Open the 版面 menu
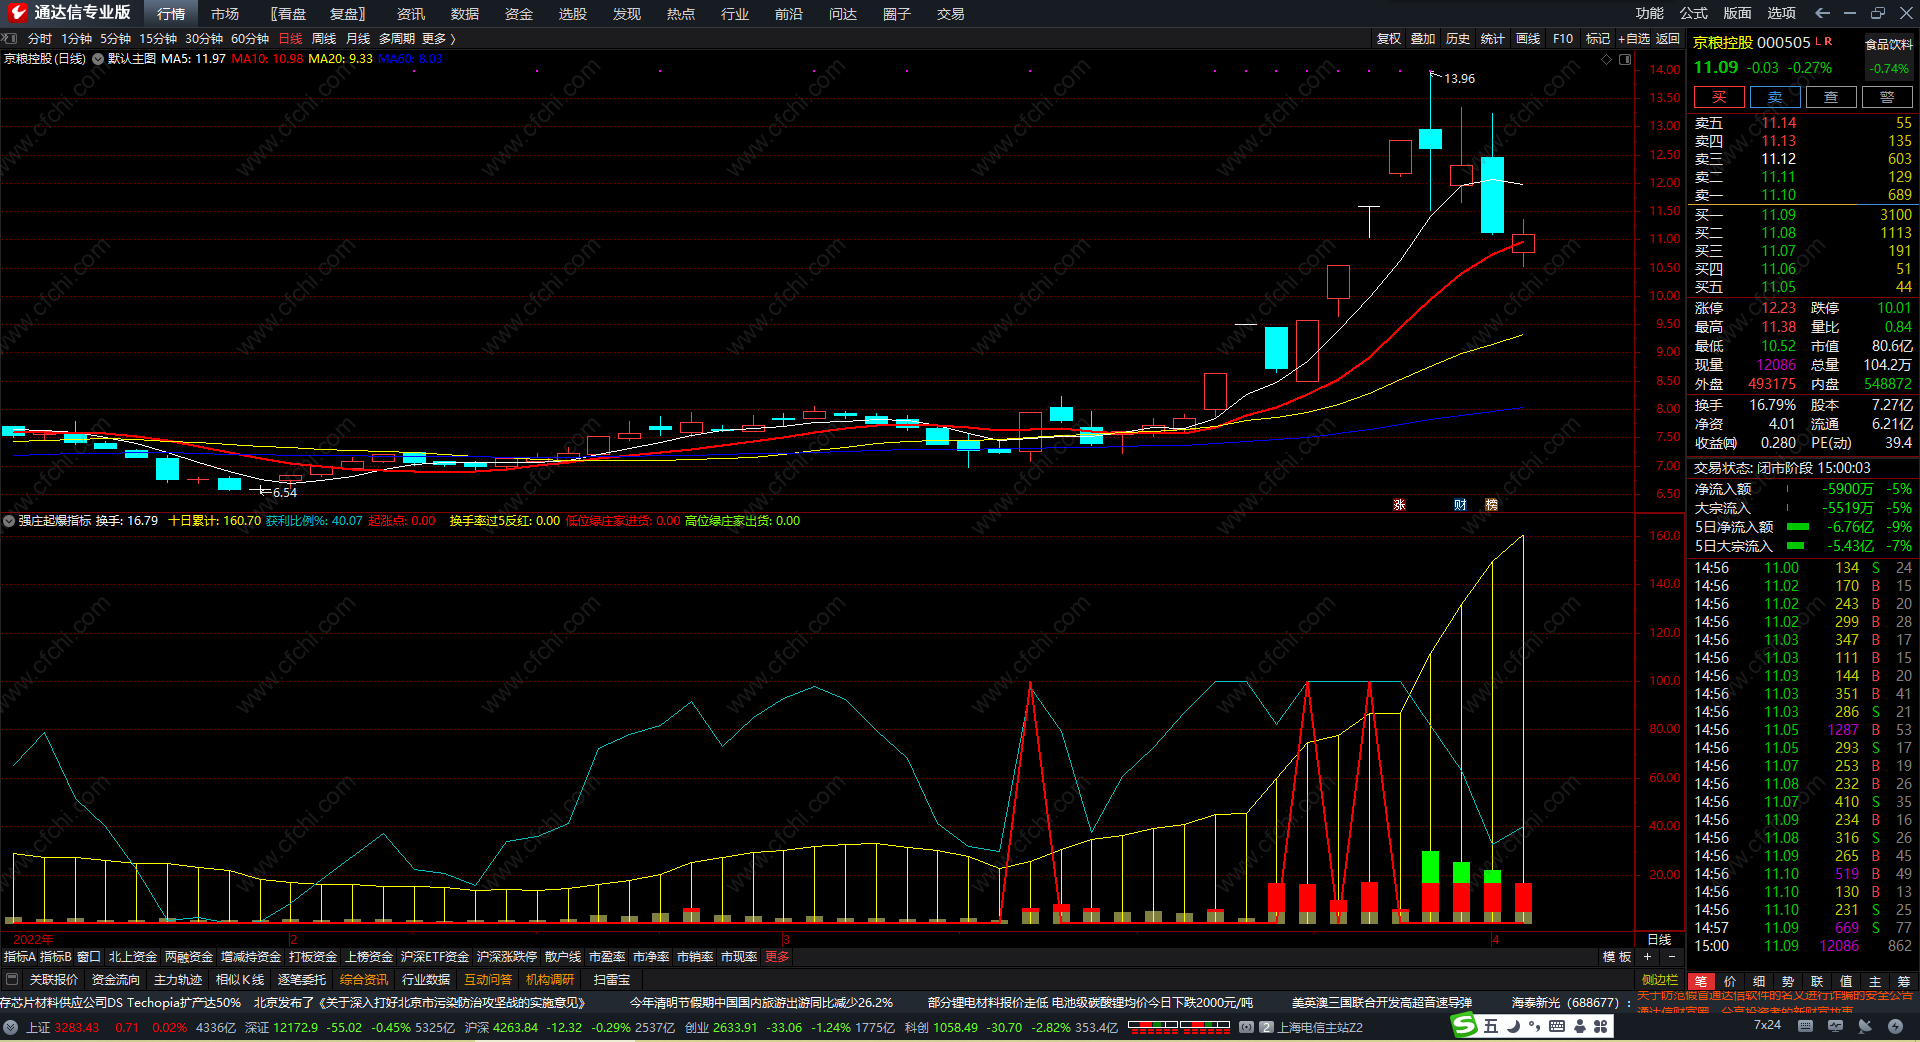The width and height of the screenshot is (1920, 1042). click(1738, 13)
